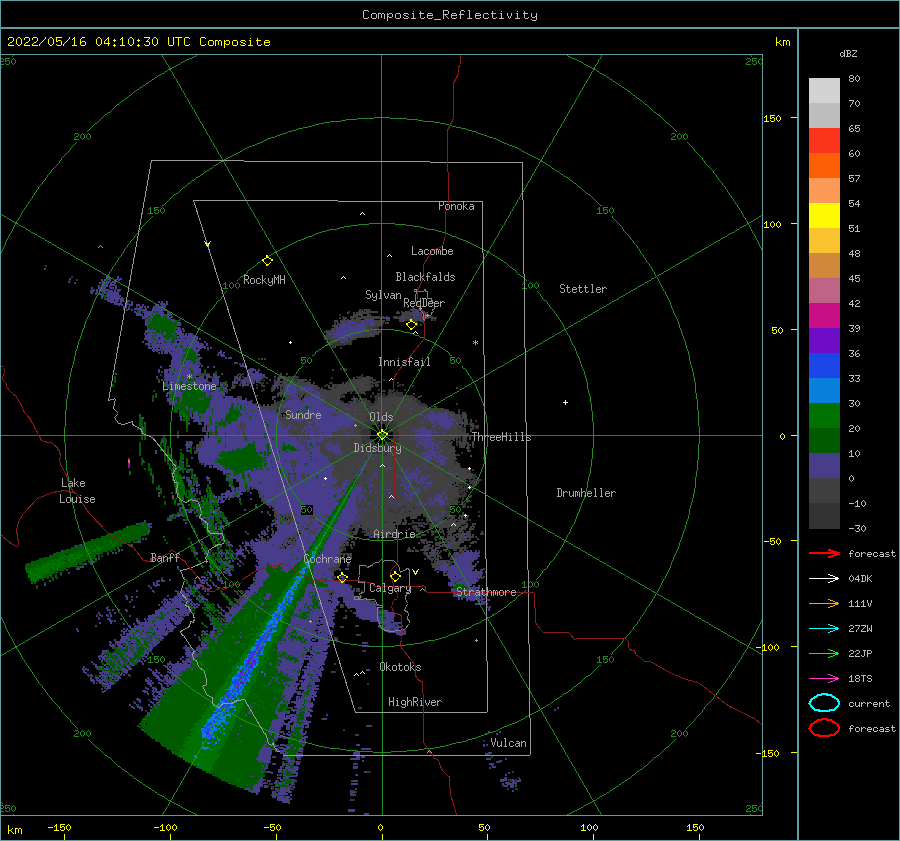The image size is (900, 841).
Task: Click the dBZ legend heading
Action: (848, 53)
